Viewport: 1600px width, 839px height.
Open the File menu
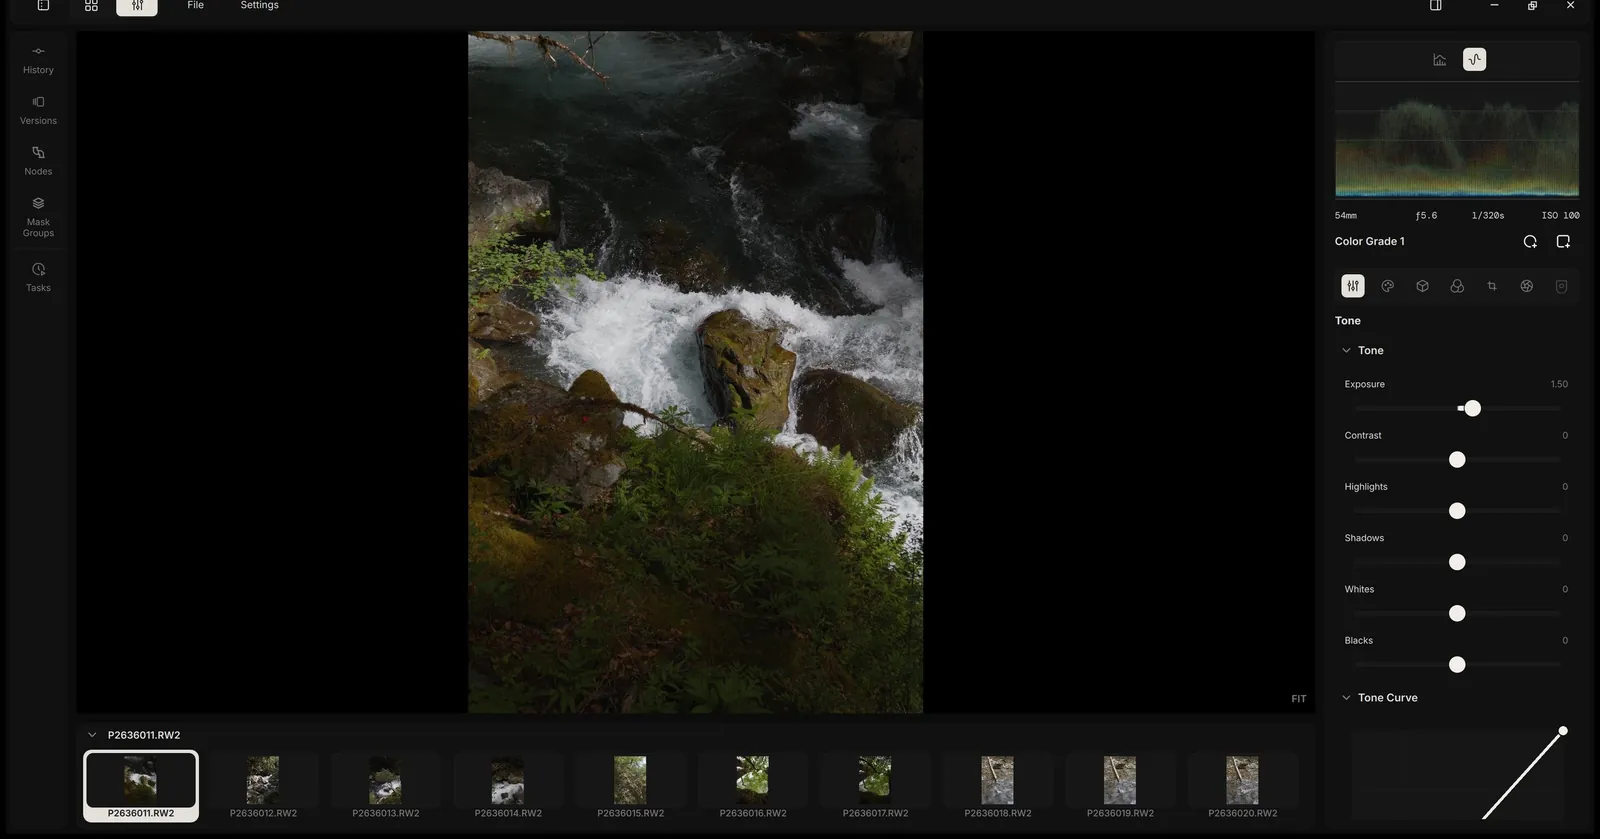[x=195, y=5]
